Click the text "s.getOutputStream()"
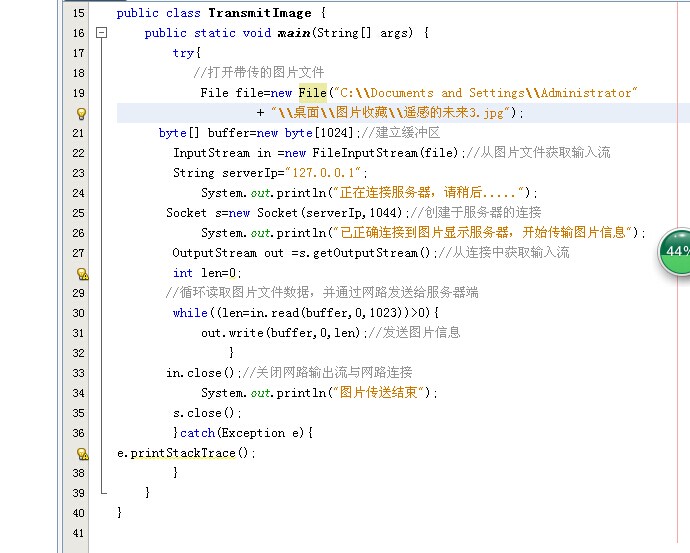This screenshot has height=553, width=690. click(x=364, y=253)
